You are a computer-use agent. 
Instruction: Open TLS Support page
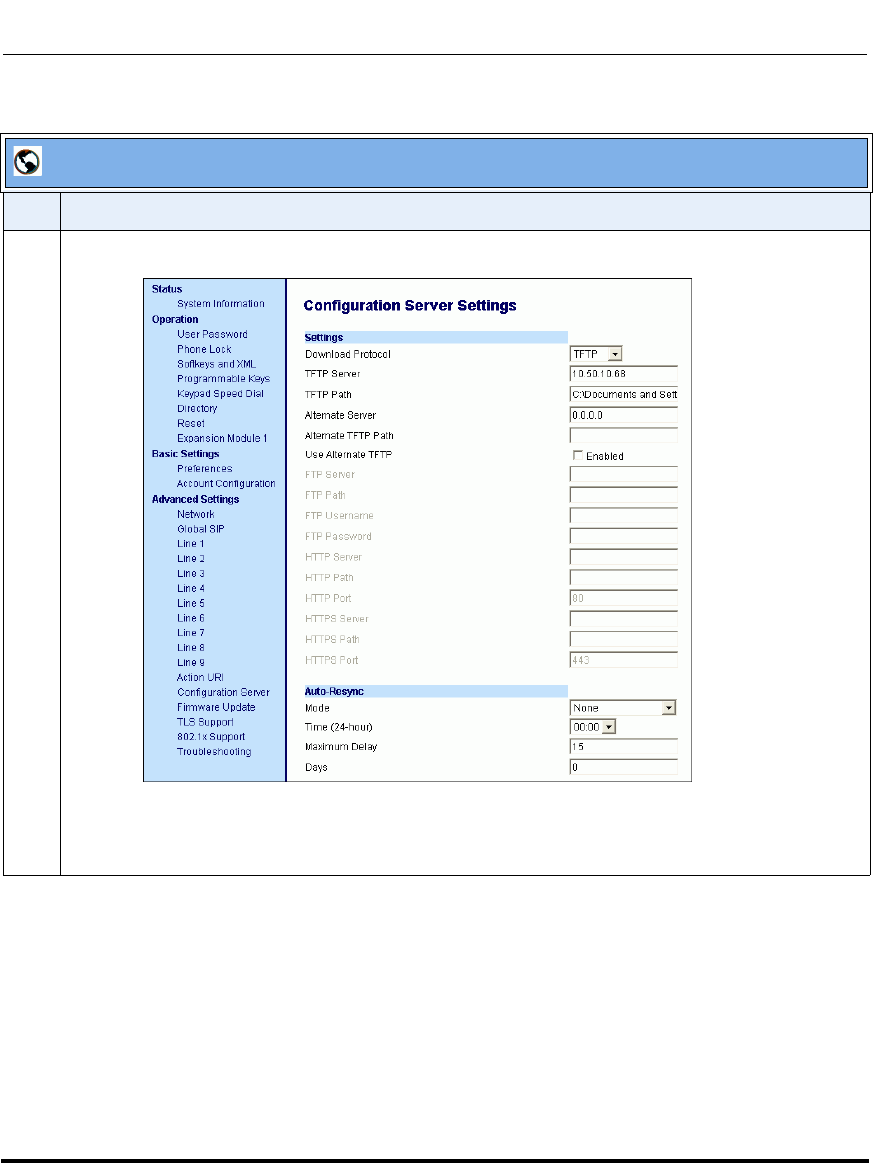[x=205, y=722]
